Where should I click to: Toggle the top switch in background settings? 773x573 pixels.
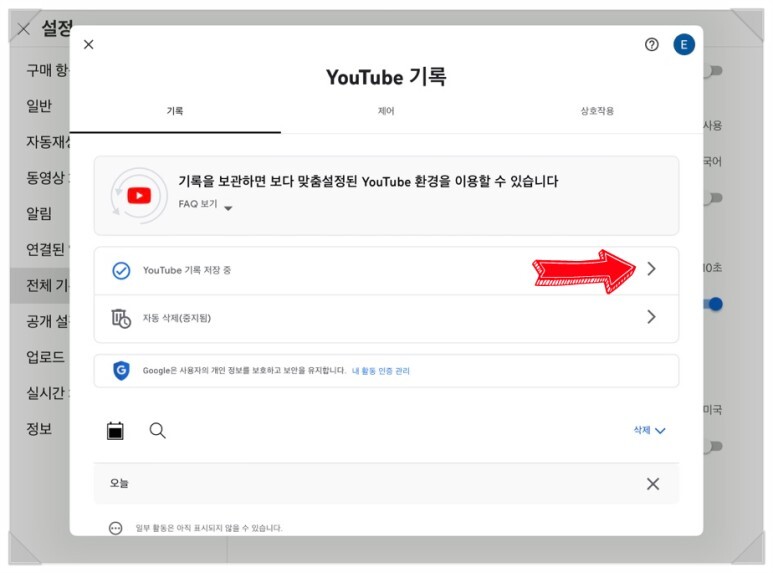tap(713, 71)
